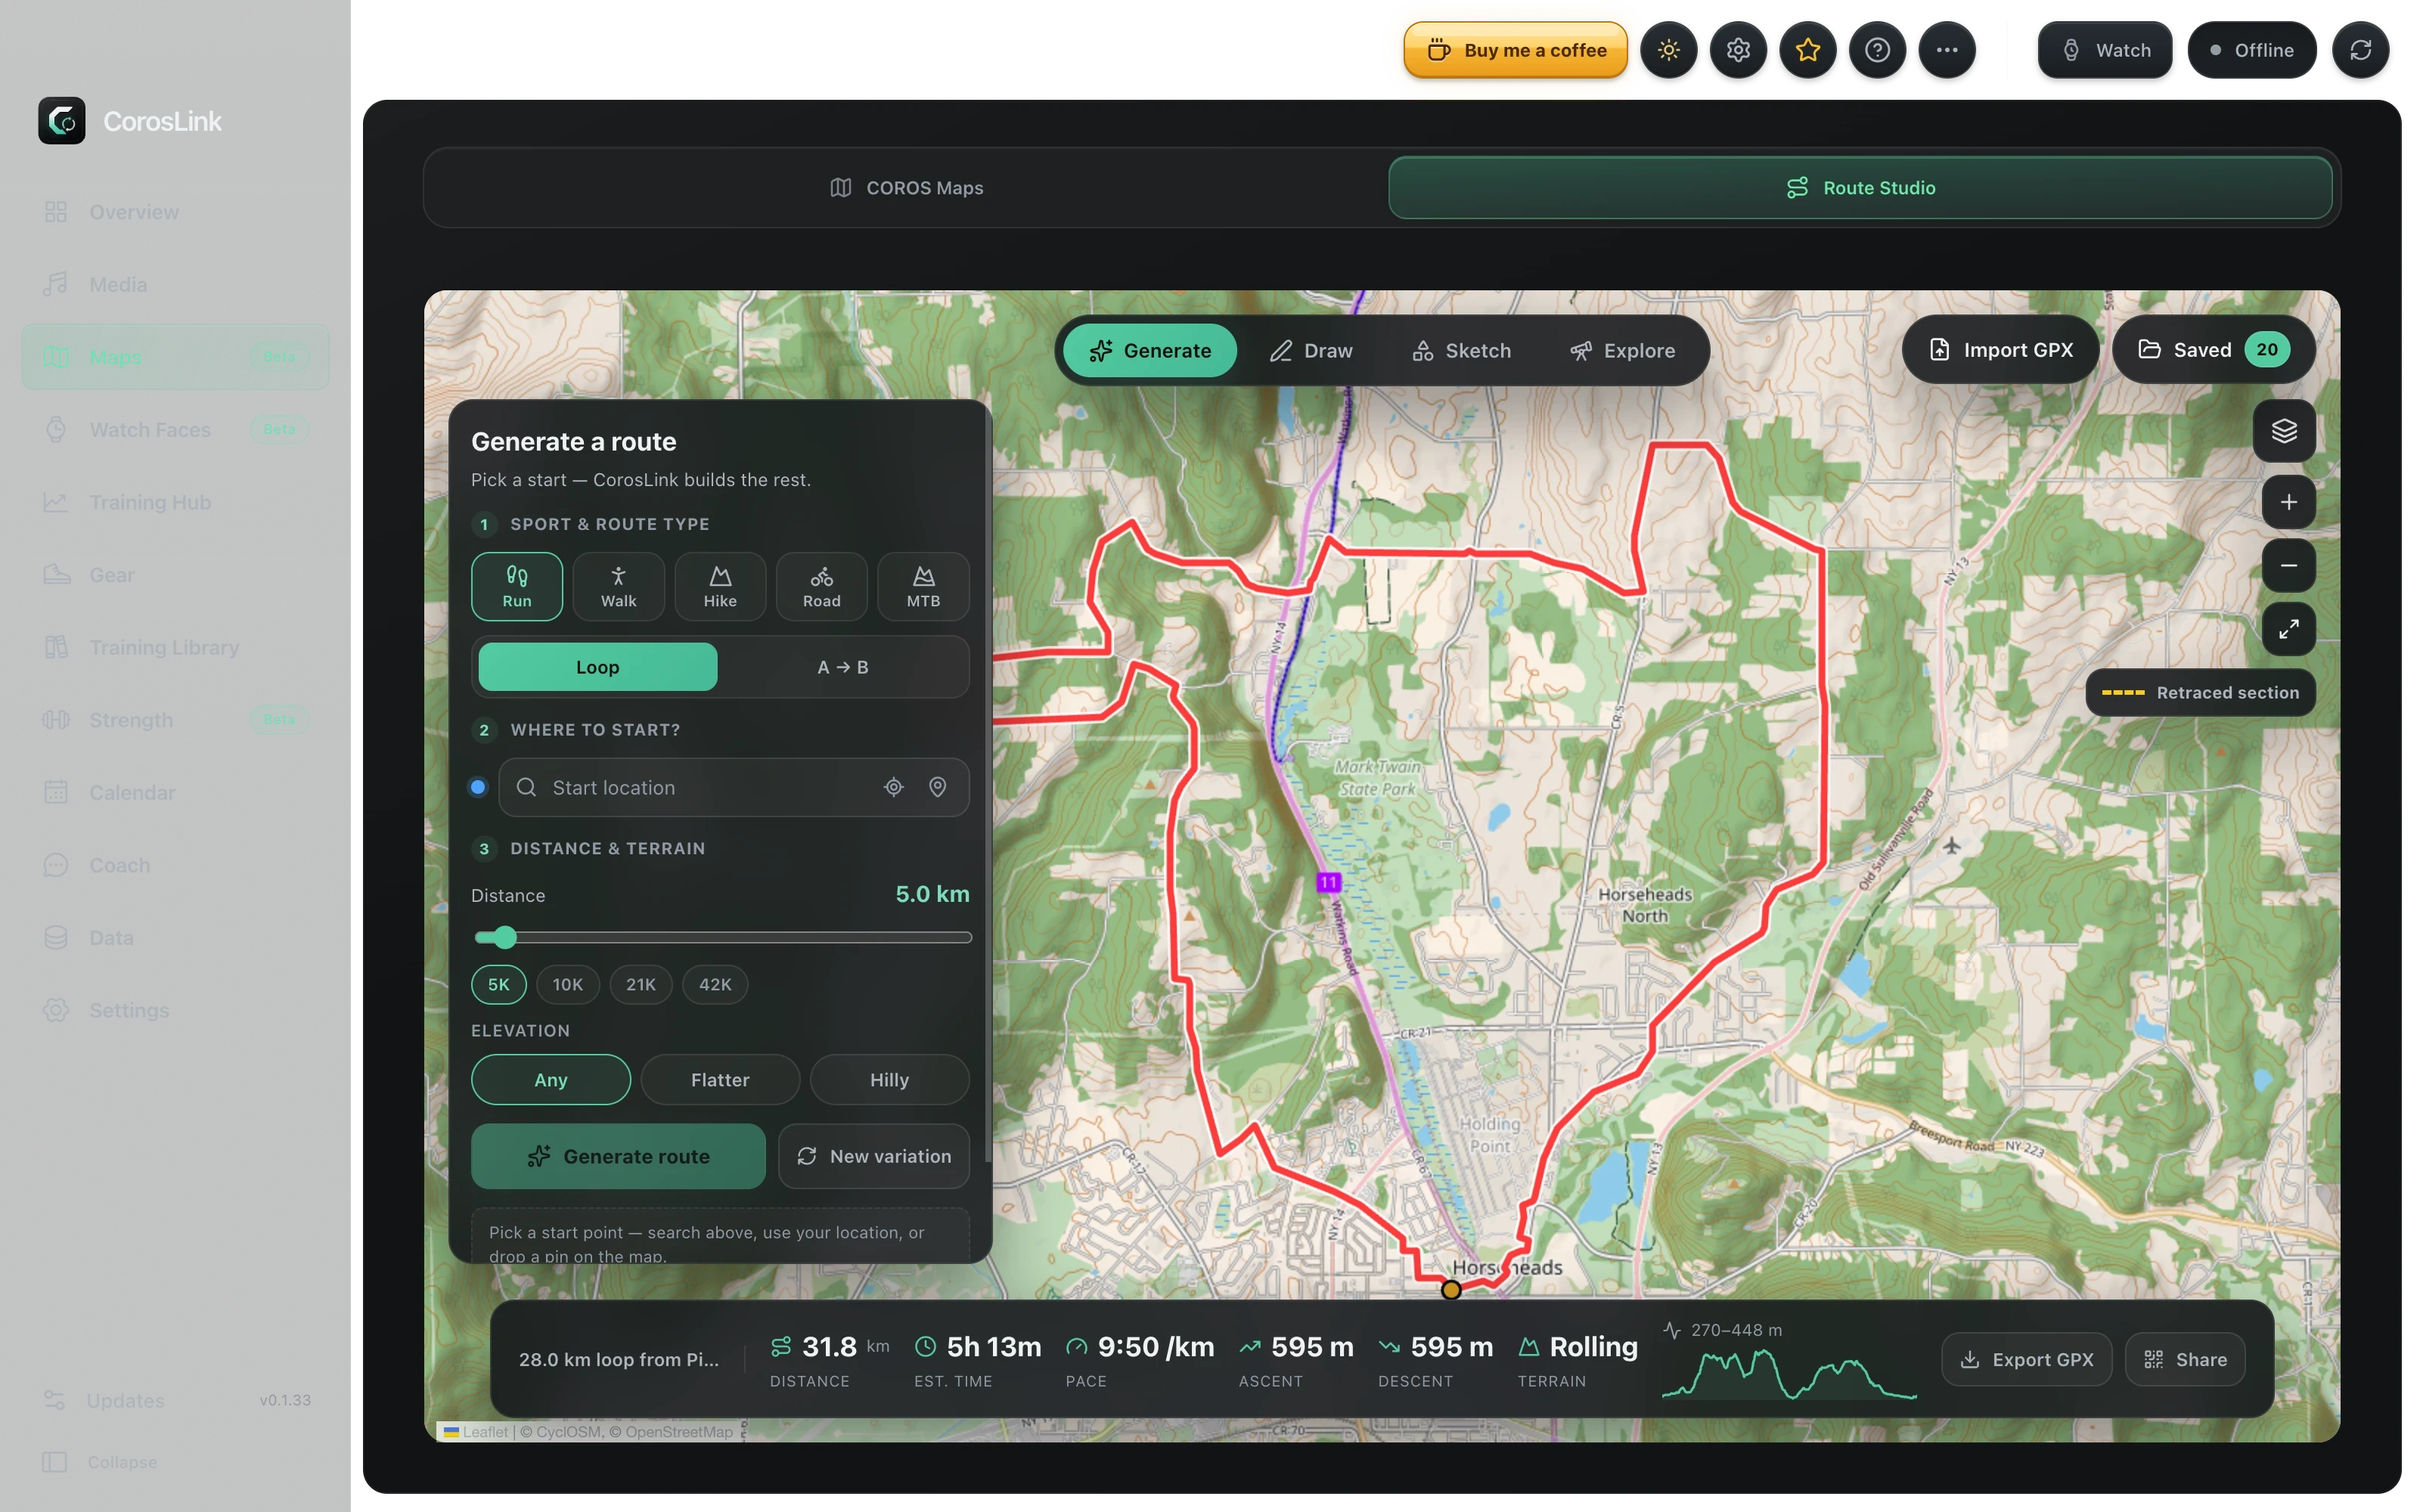Select the Walk sport type
This screenshot has height=1512, width=2420.
point(618,586)
